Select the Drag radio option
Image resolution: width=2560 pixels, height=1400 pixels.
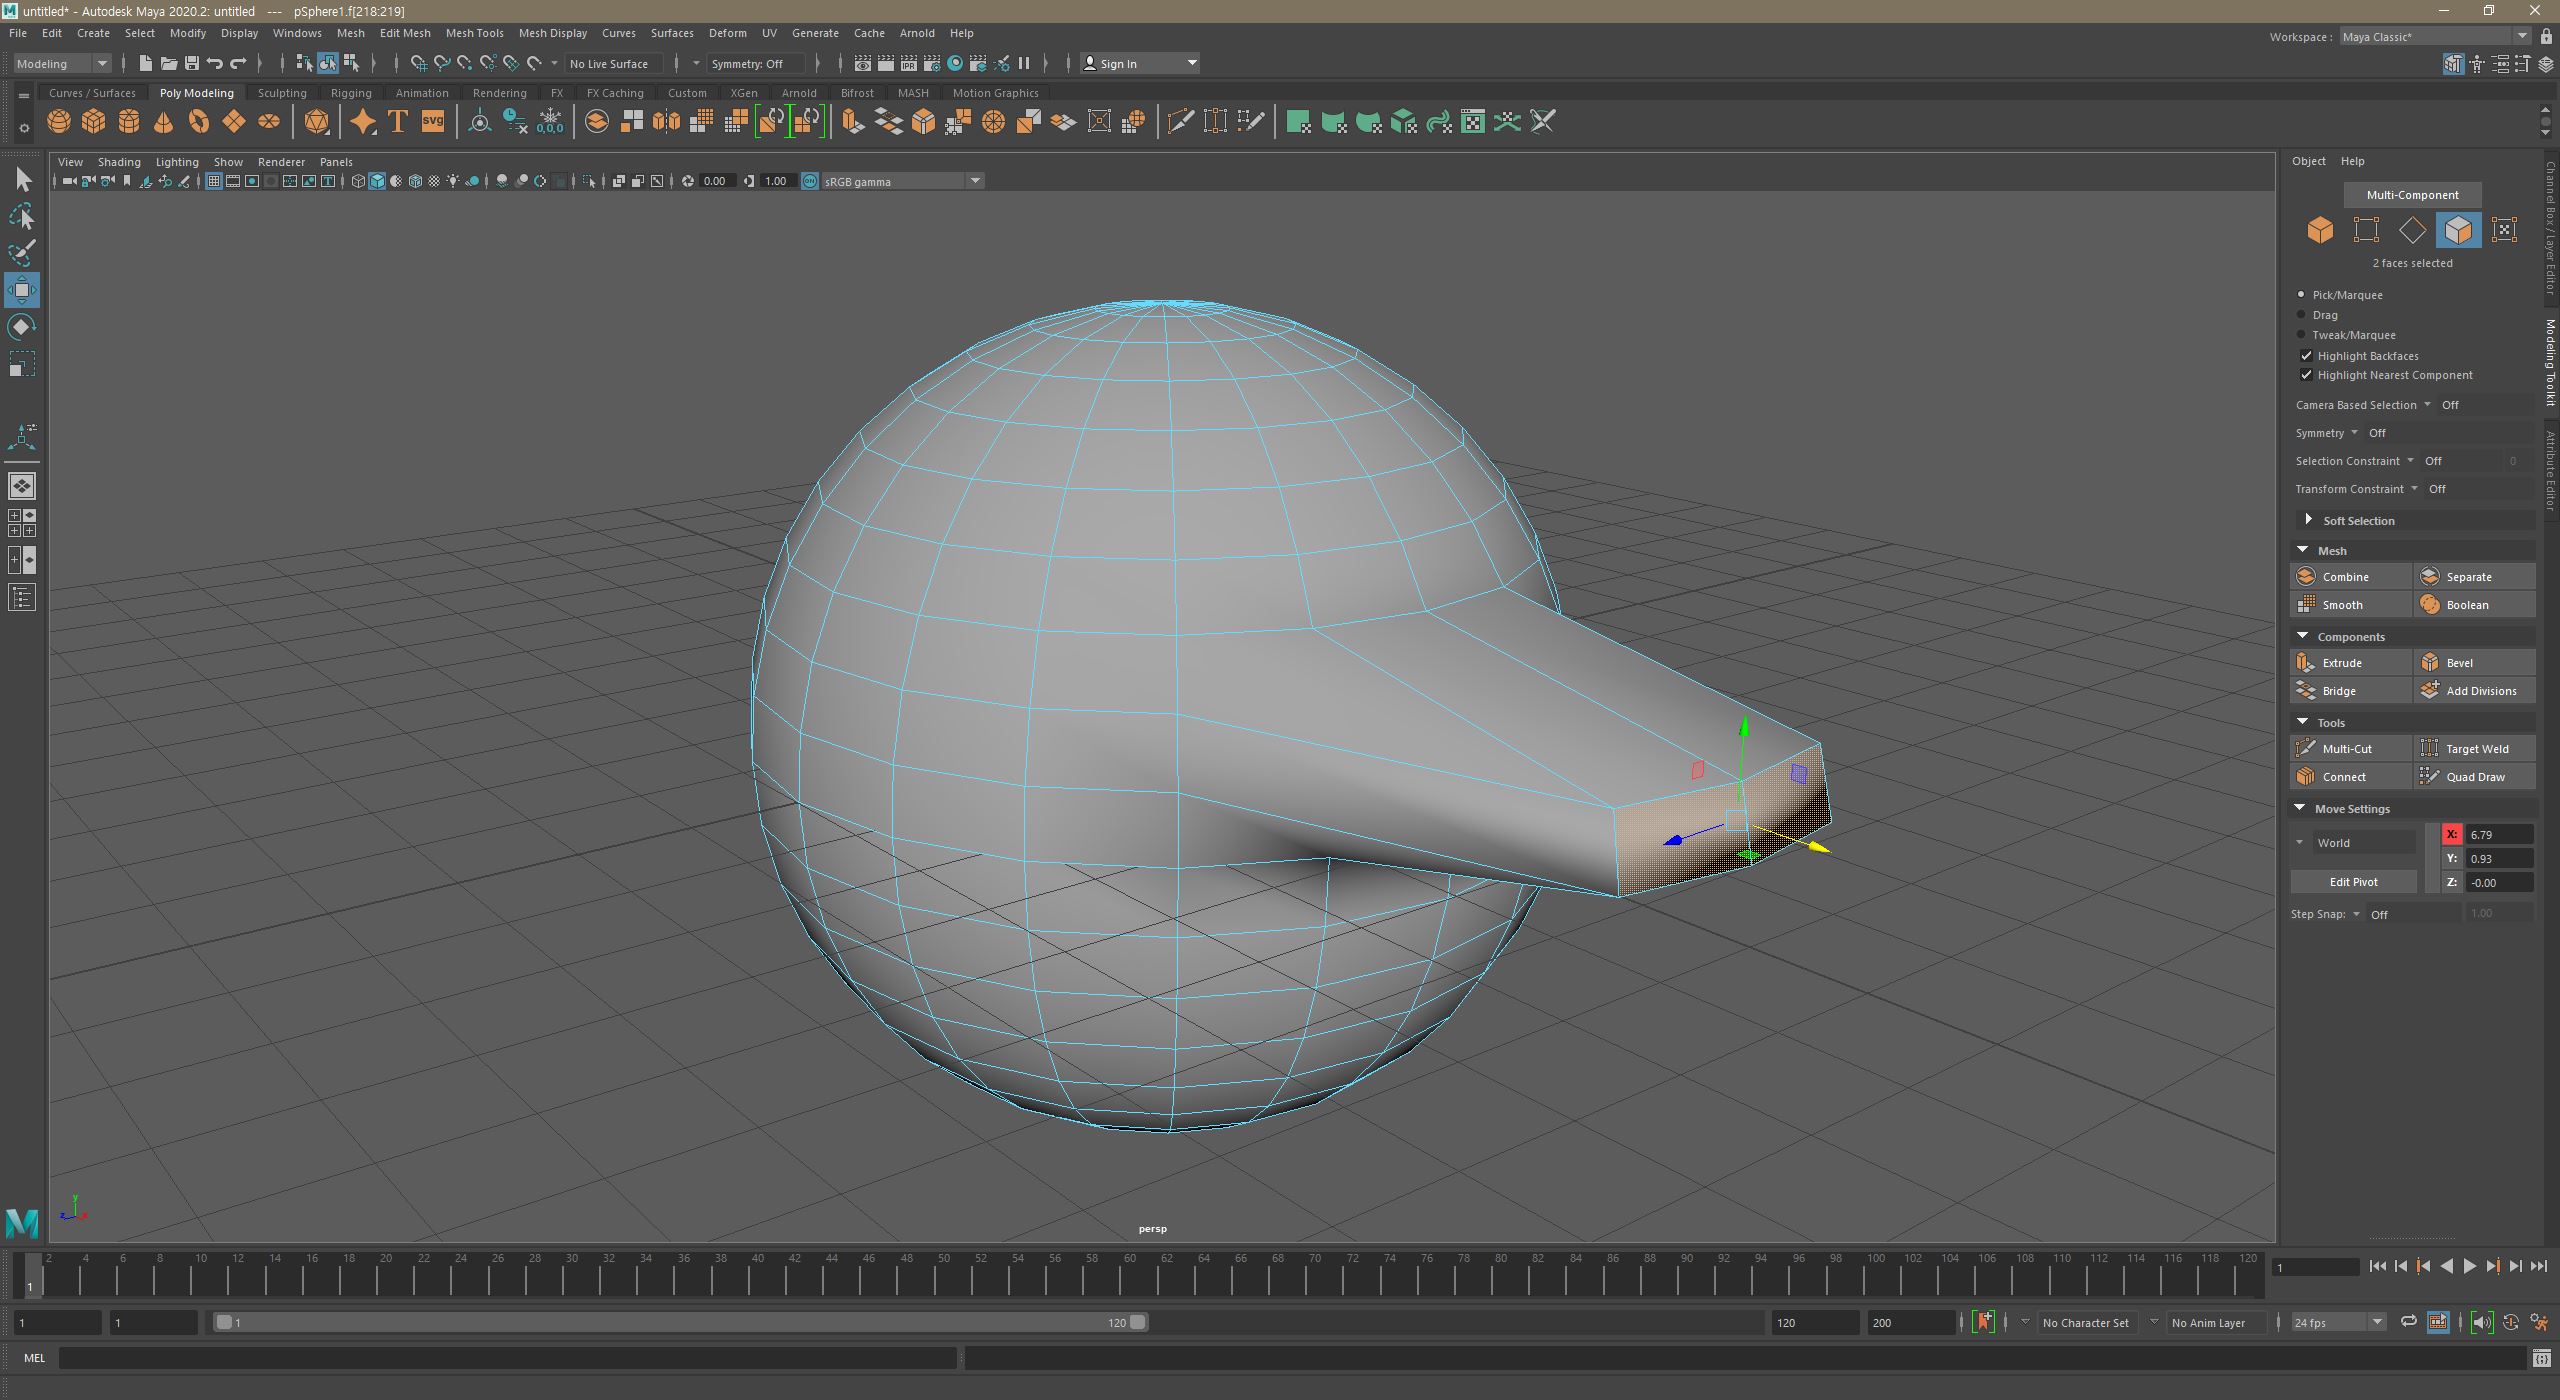(2301, 315)
